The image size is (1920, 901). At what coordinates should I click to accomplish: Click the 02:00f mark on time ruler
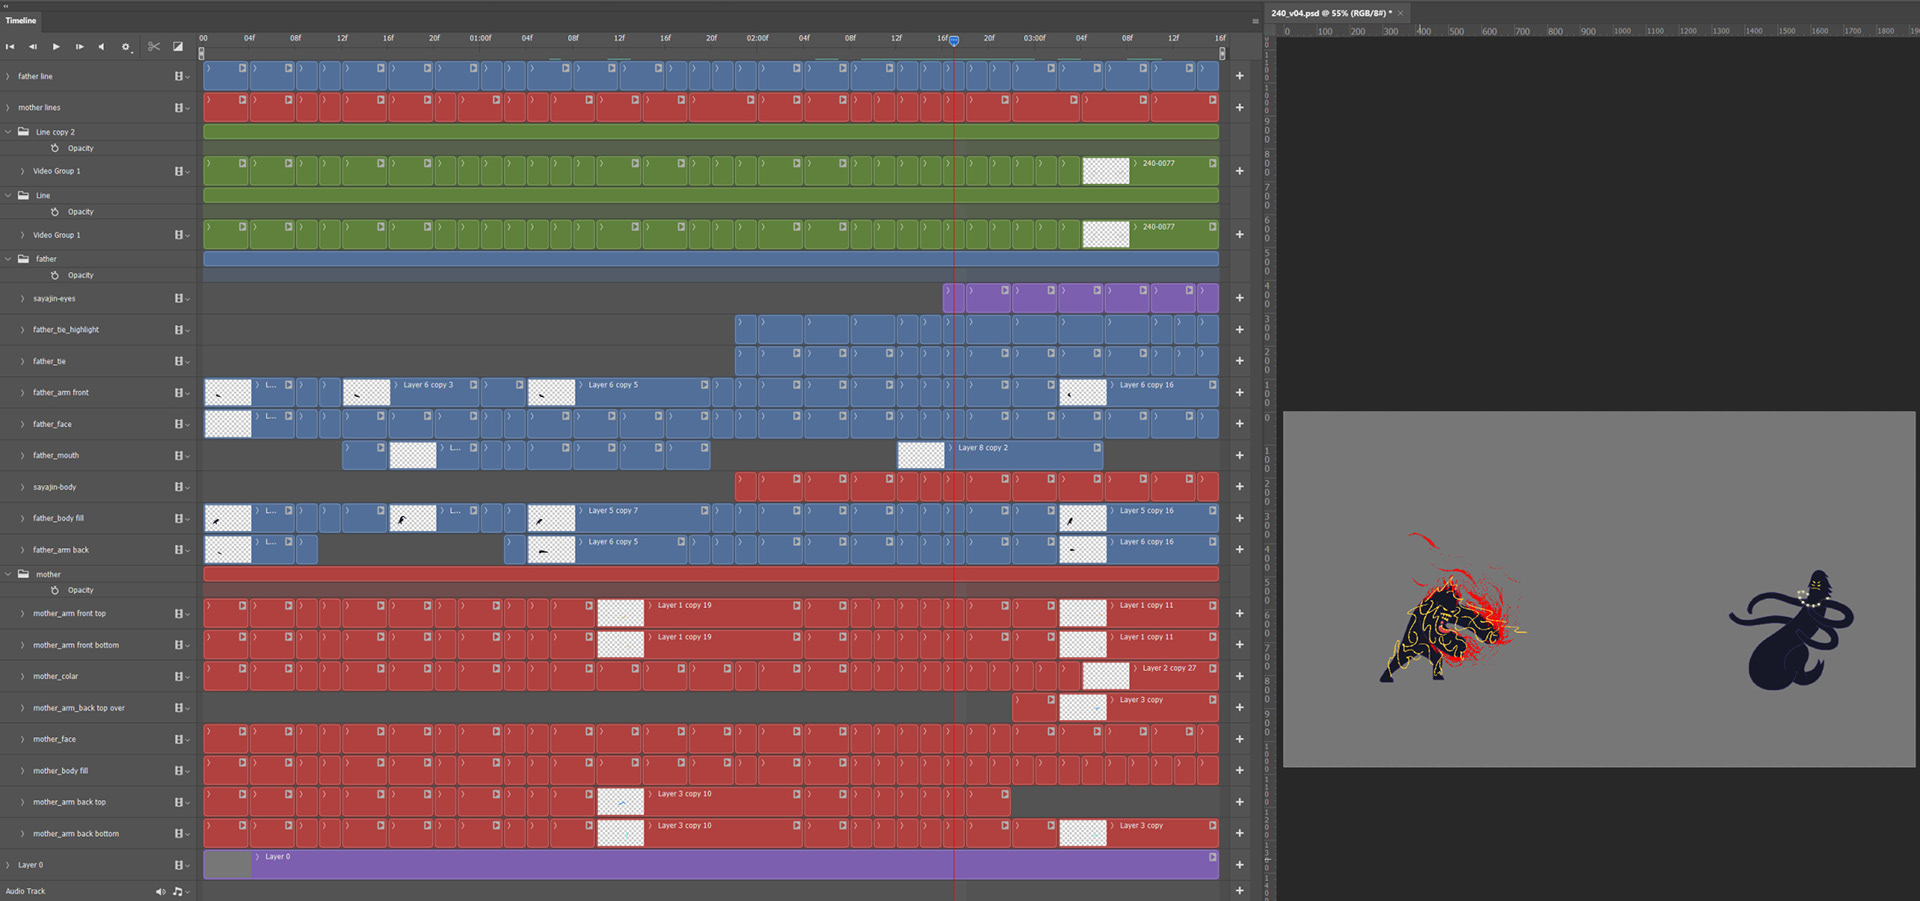point(757,38)
